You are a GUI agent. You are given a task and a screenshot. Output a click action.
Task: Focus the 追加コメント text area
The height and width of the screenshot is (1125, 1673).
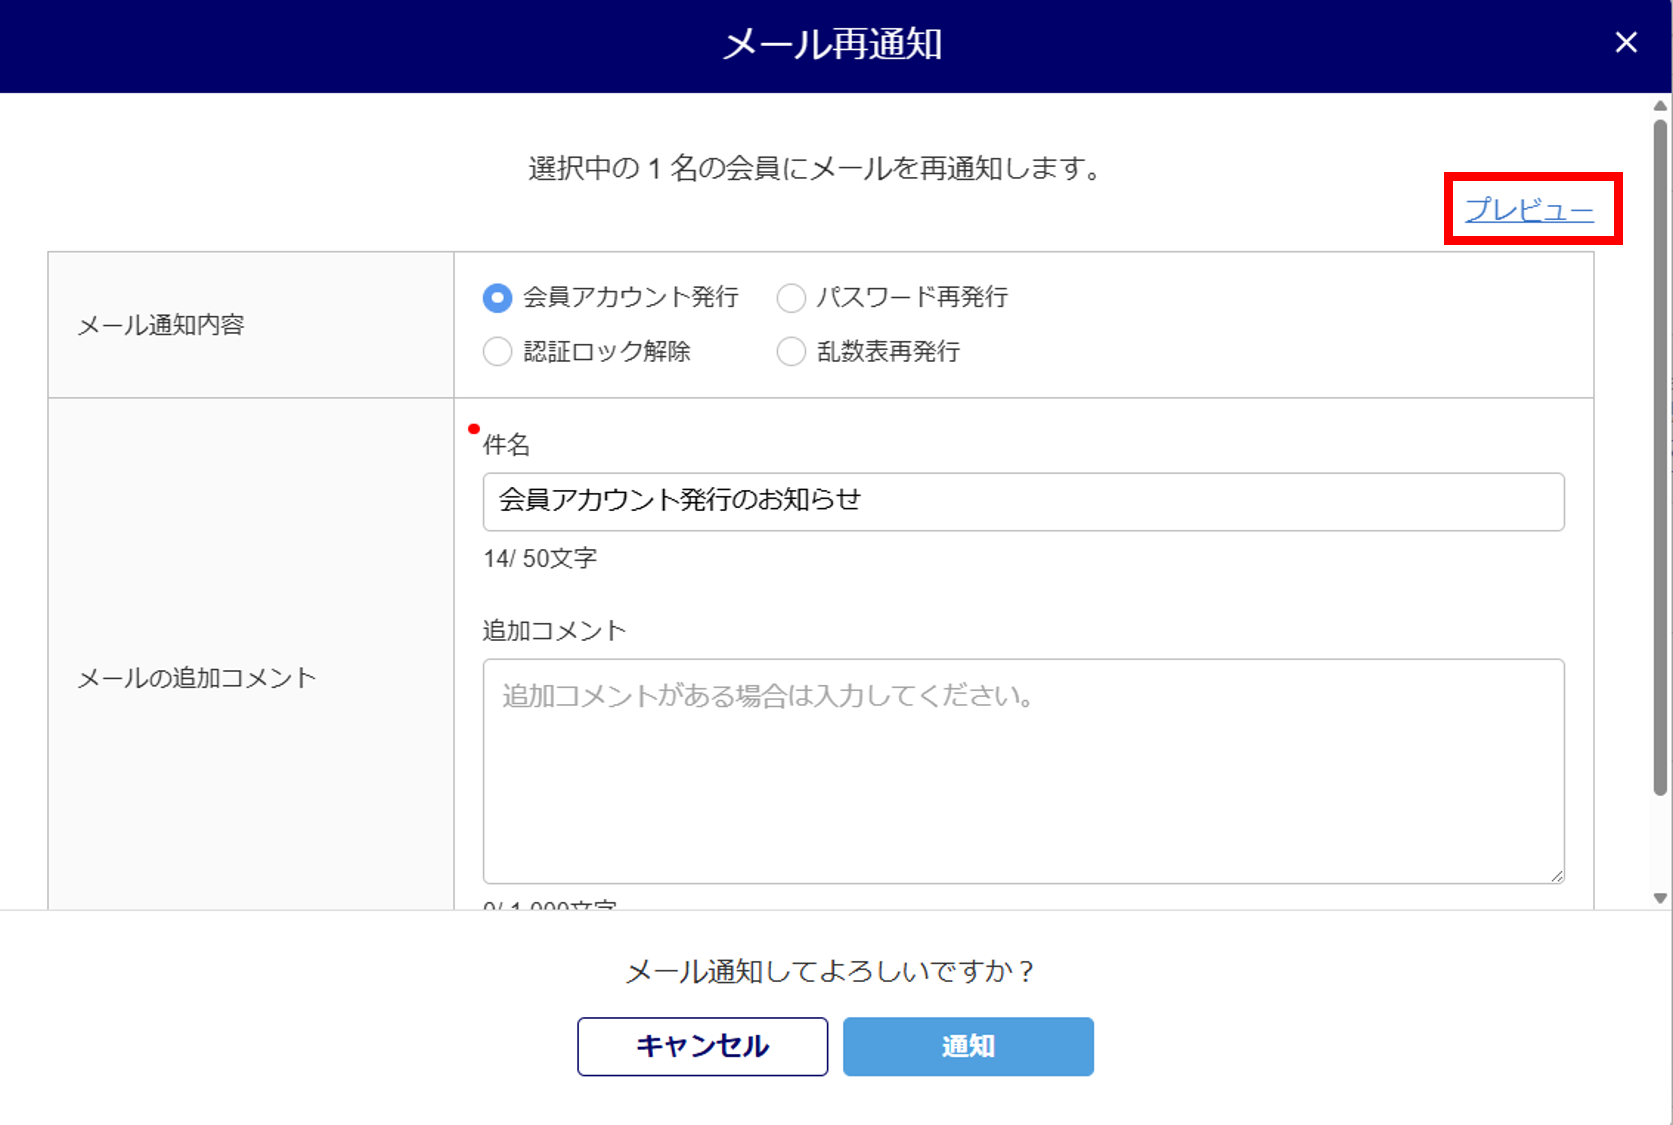pos(1022,770)
